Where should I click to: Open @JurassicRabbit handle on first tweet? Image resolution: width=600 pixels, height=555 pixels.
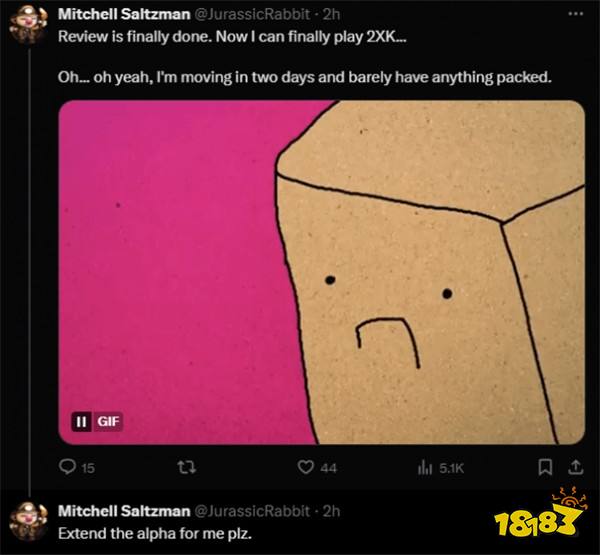click(252, 15)
